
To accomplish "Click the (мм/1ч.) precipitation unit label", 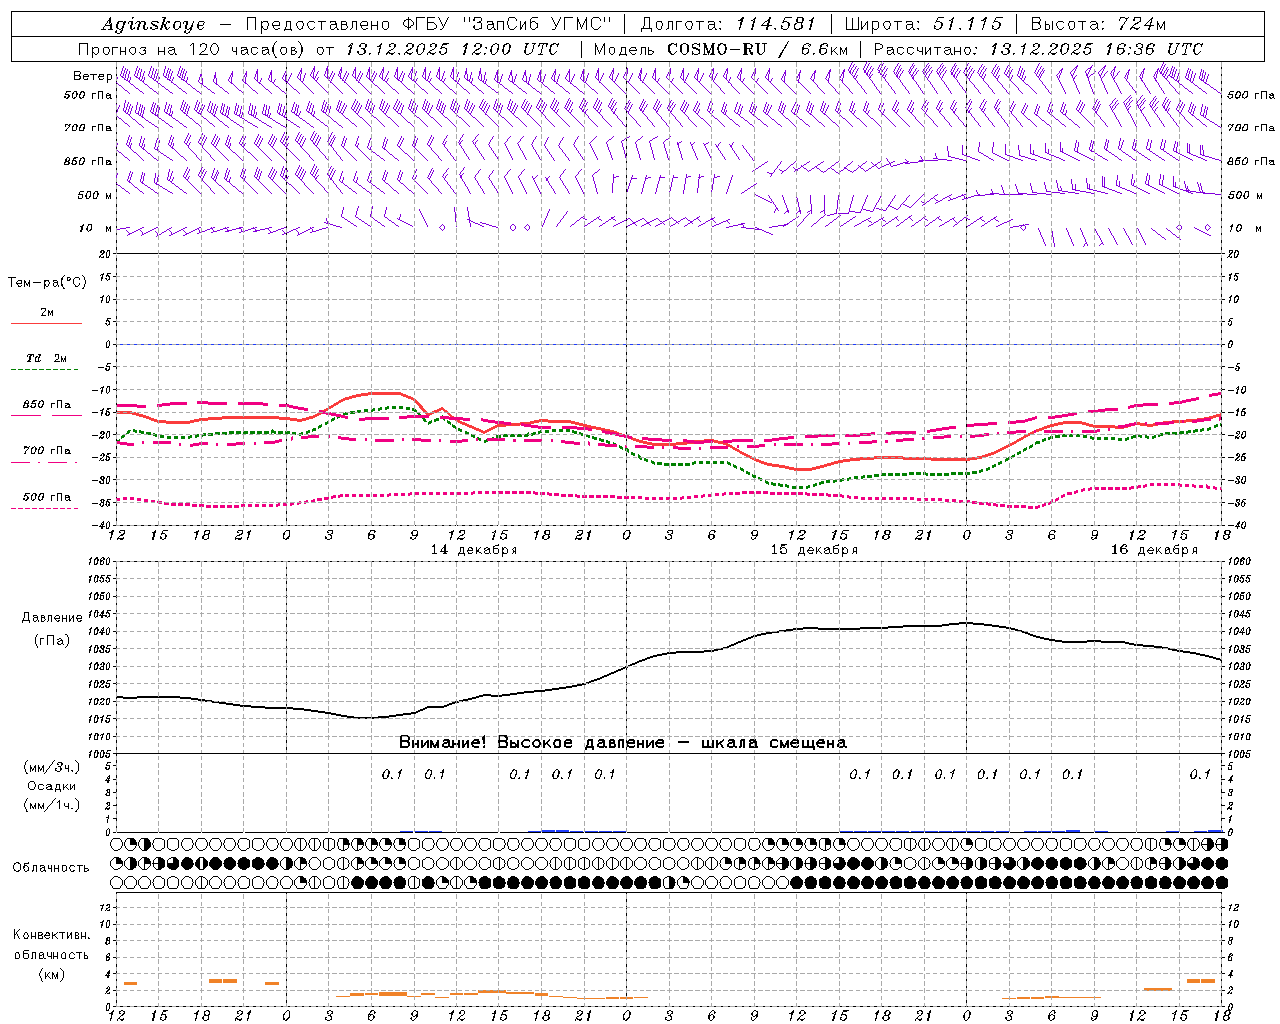I will [52, 805].
